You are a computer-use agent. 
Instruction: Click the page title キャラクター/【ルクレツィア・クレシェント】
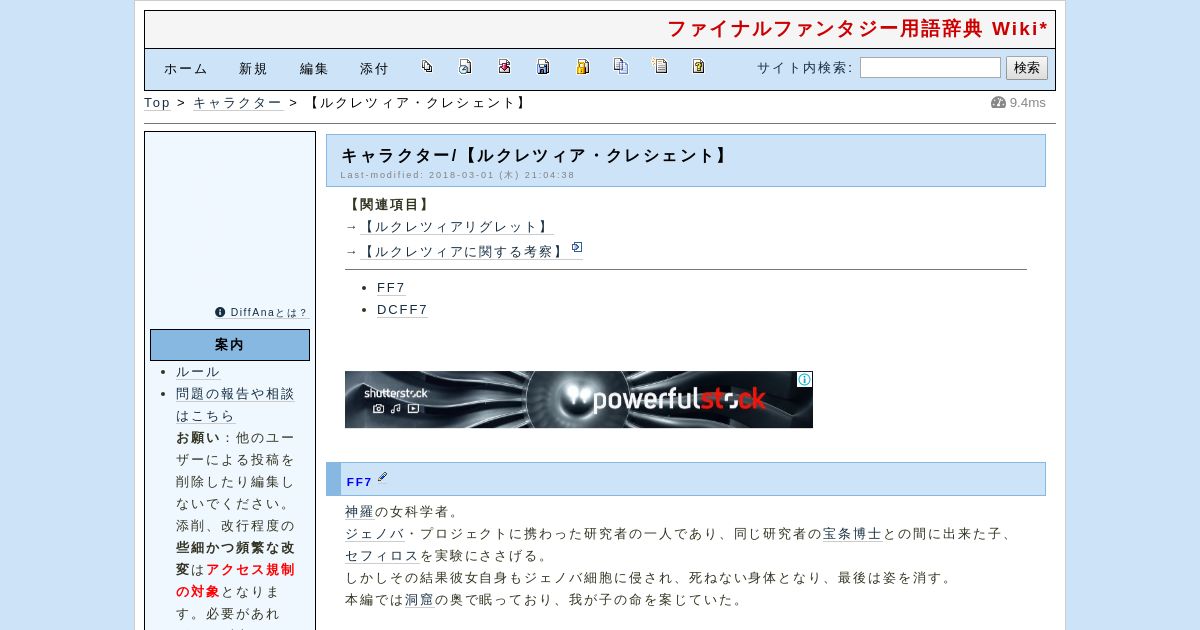coord(536,156)
